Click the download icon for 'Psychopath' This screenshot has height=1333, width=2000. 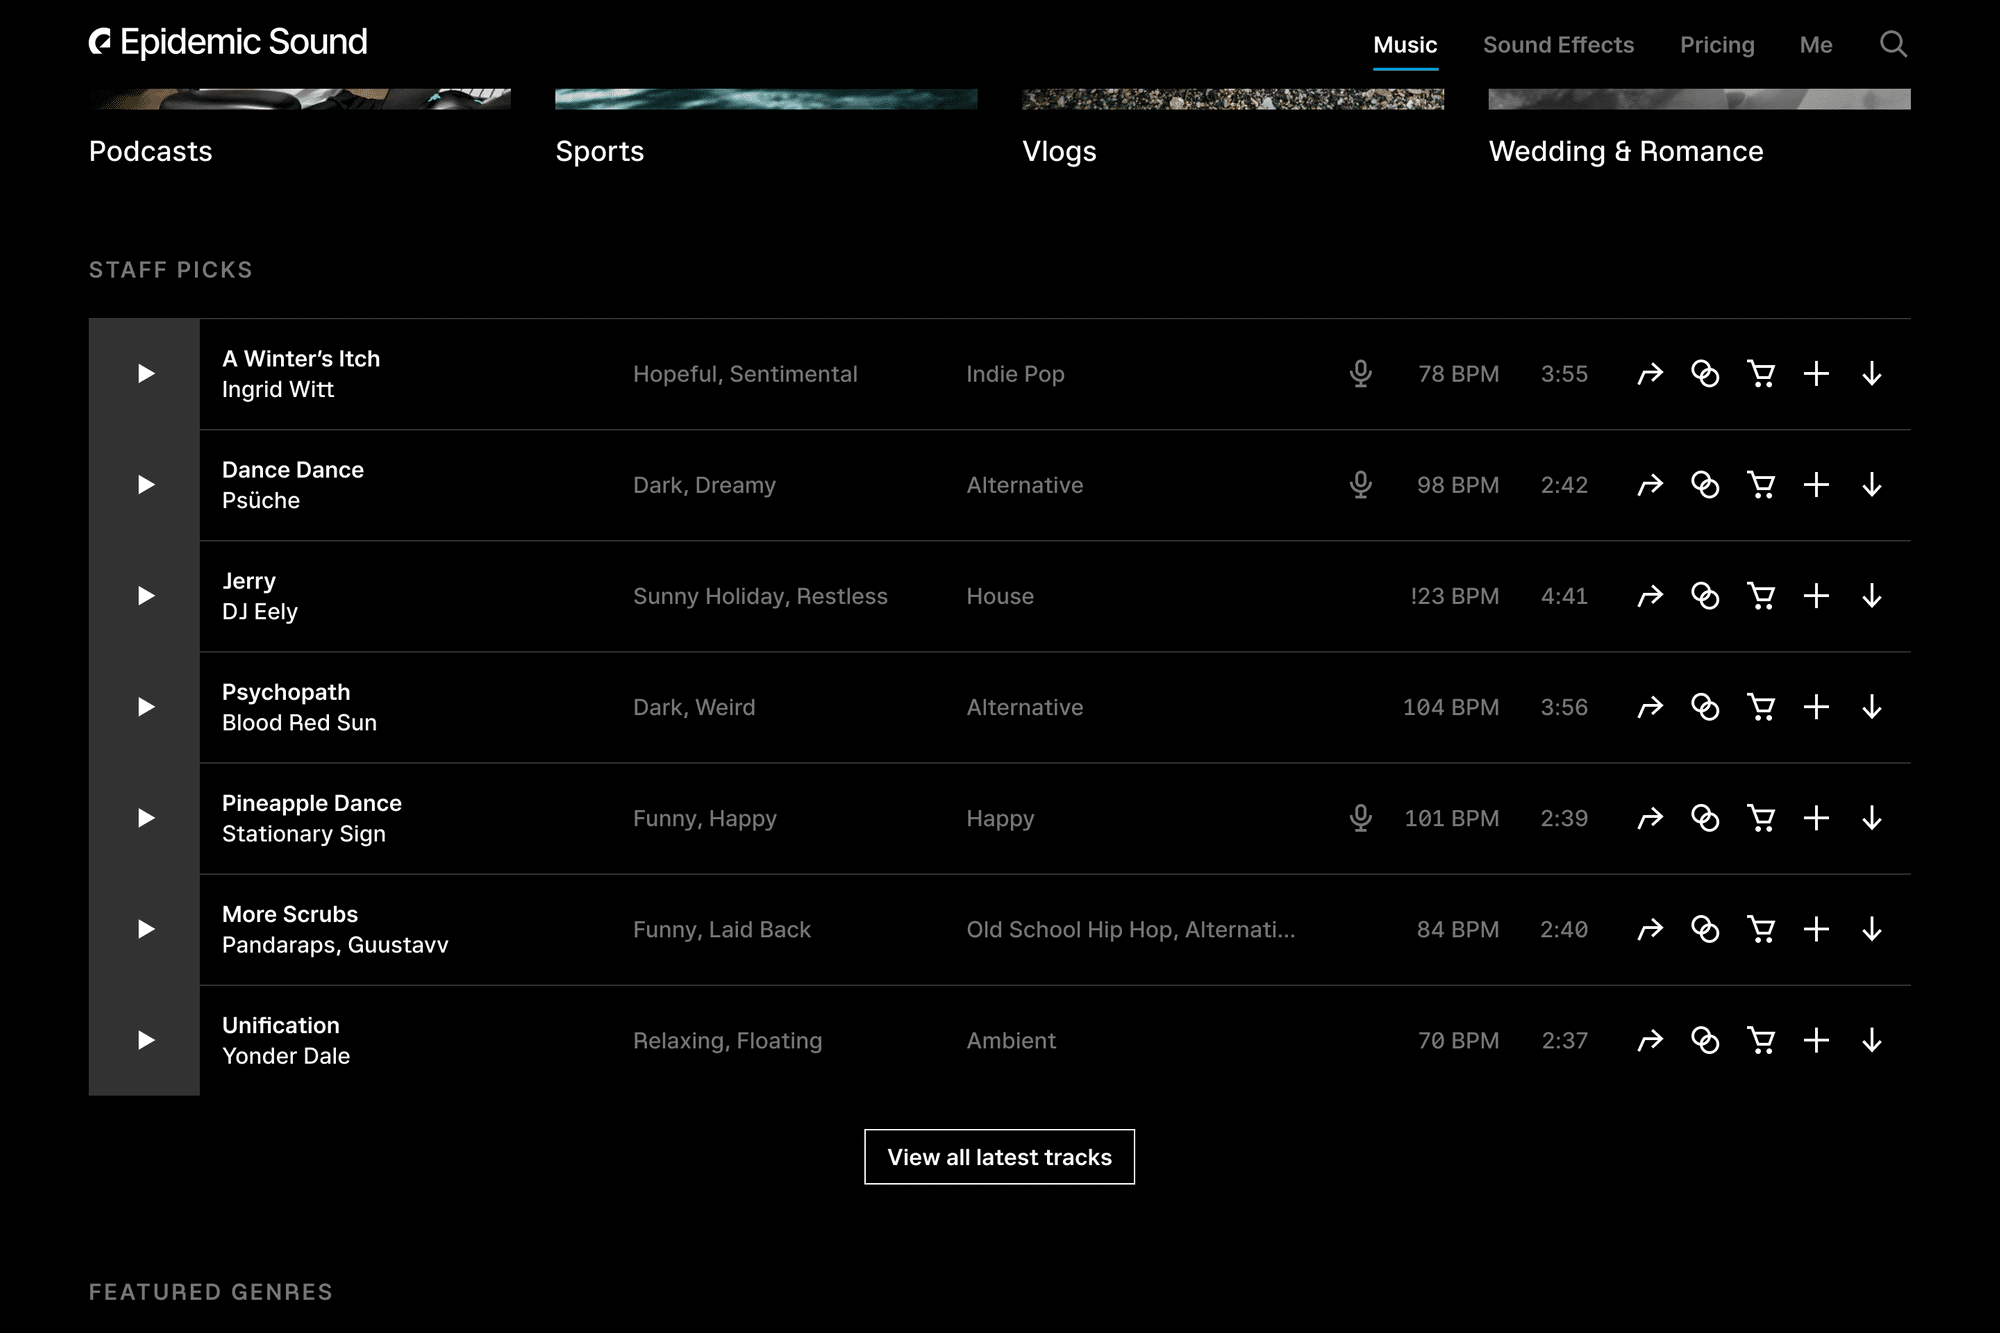click(x=1872, y=707)
